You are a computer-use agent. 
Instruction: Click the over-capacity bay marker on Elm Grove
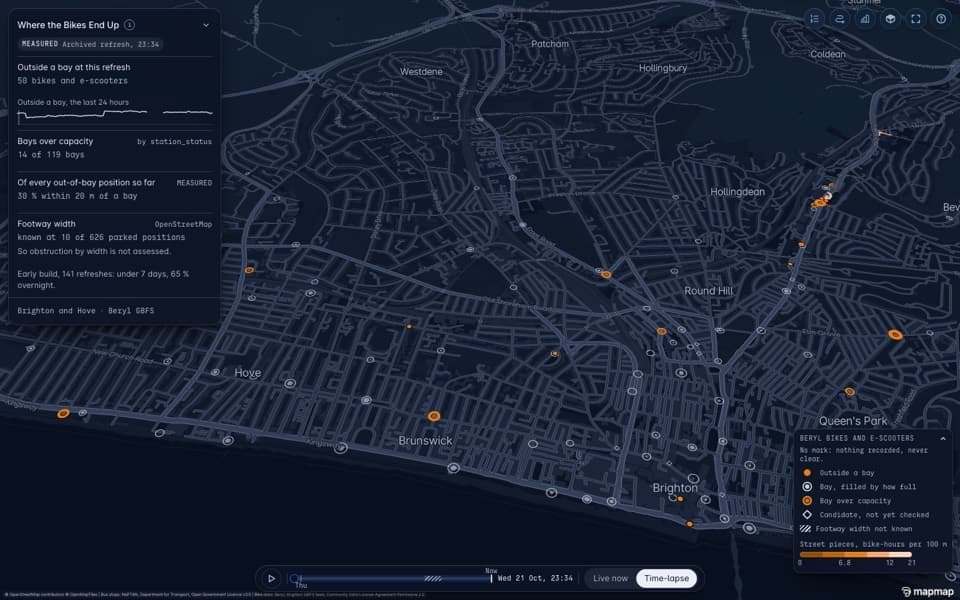[x=895, y=335]
